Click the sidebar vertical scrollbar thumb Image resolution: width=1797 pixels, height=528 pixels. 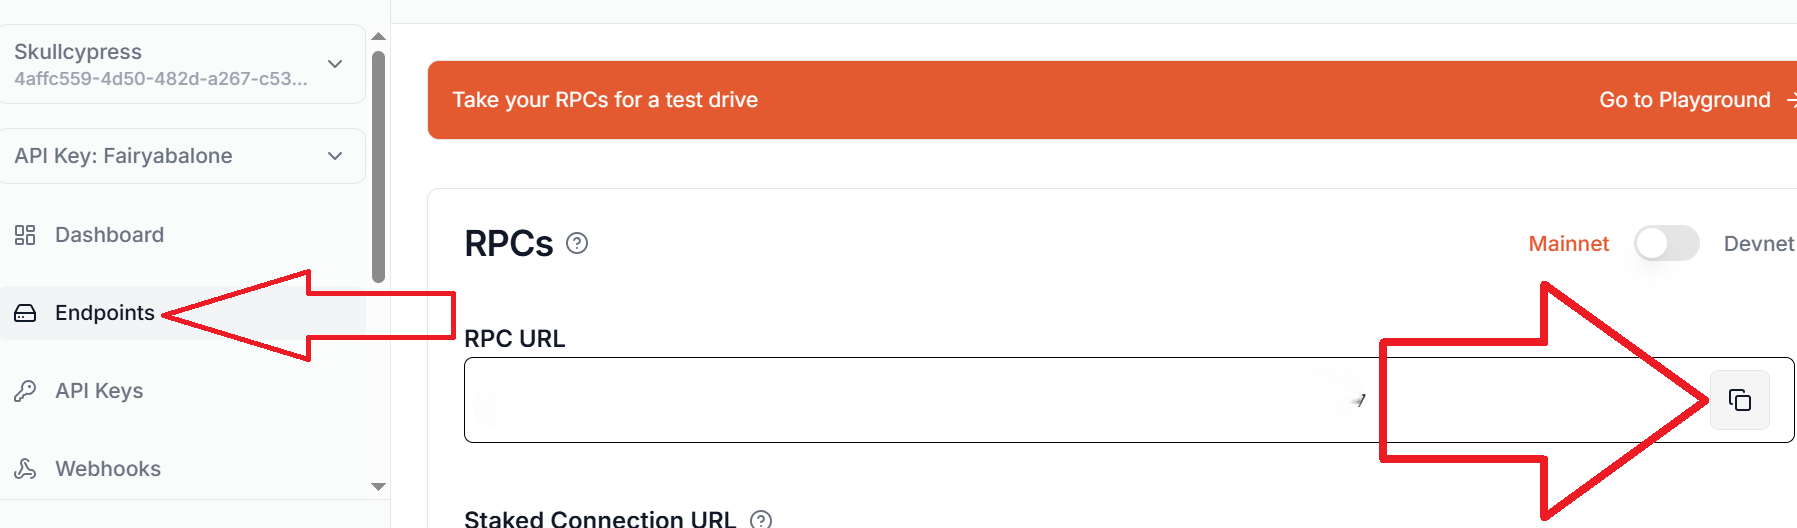tap(378, 167)
